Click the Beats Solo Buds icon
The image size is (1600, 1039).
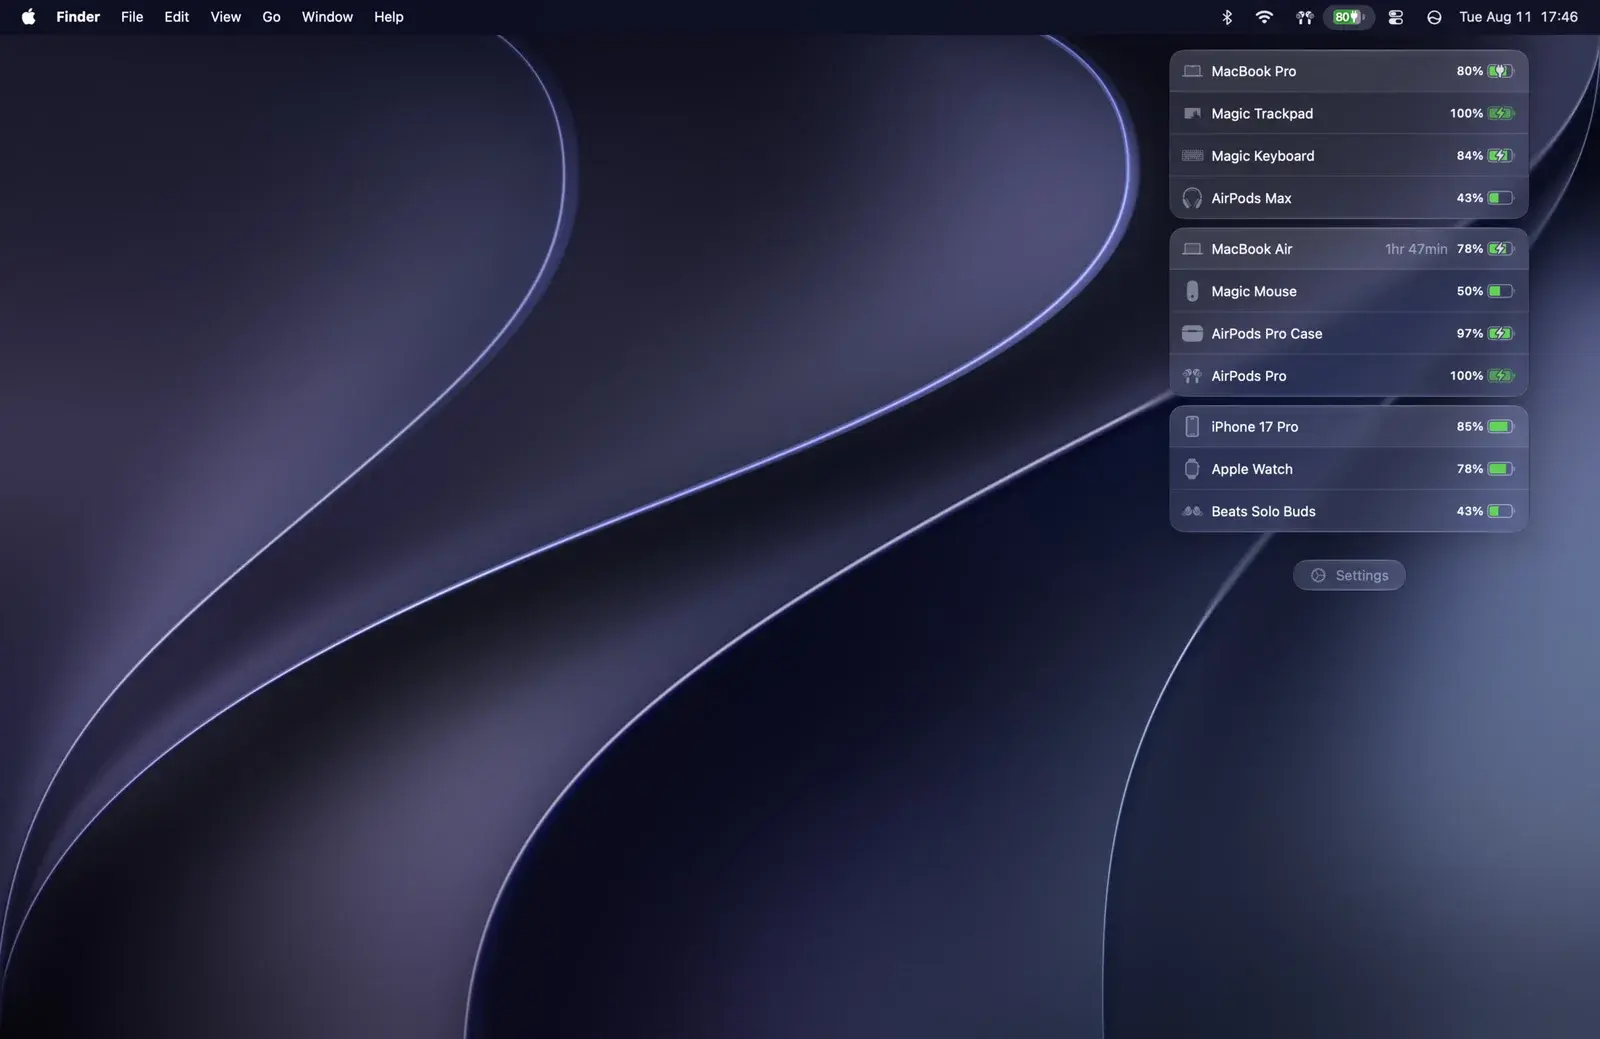coord(1192,511)
